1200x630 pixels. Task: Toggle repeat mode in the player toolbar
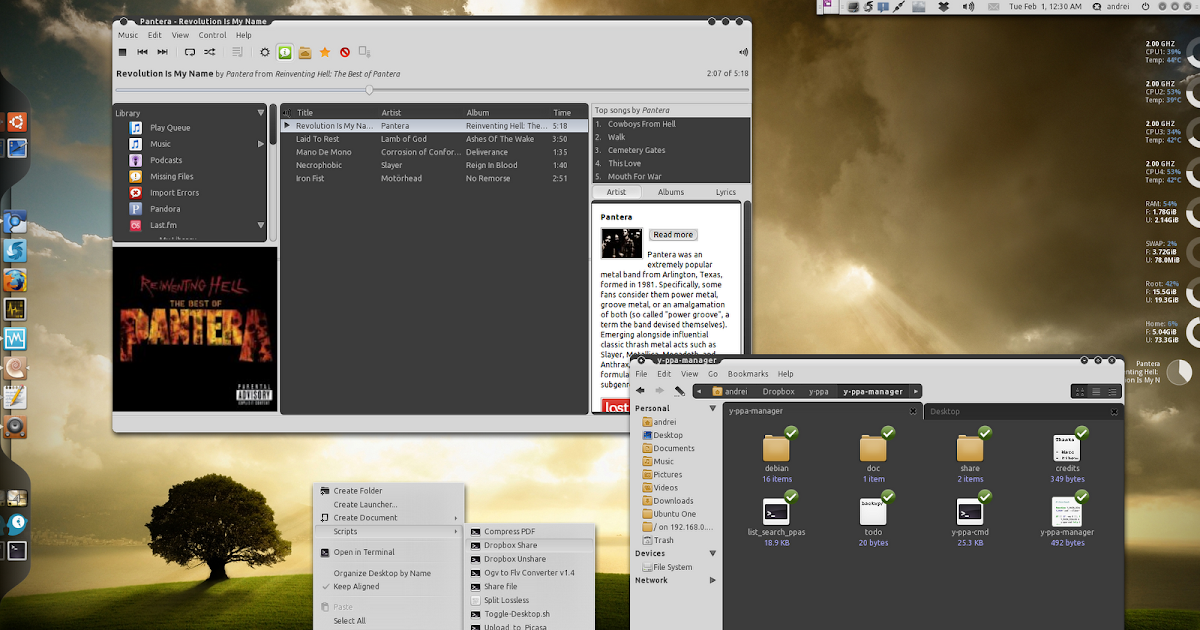pyautogui.click(x=190, y=52)
